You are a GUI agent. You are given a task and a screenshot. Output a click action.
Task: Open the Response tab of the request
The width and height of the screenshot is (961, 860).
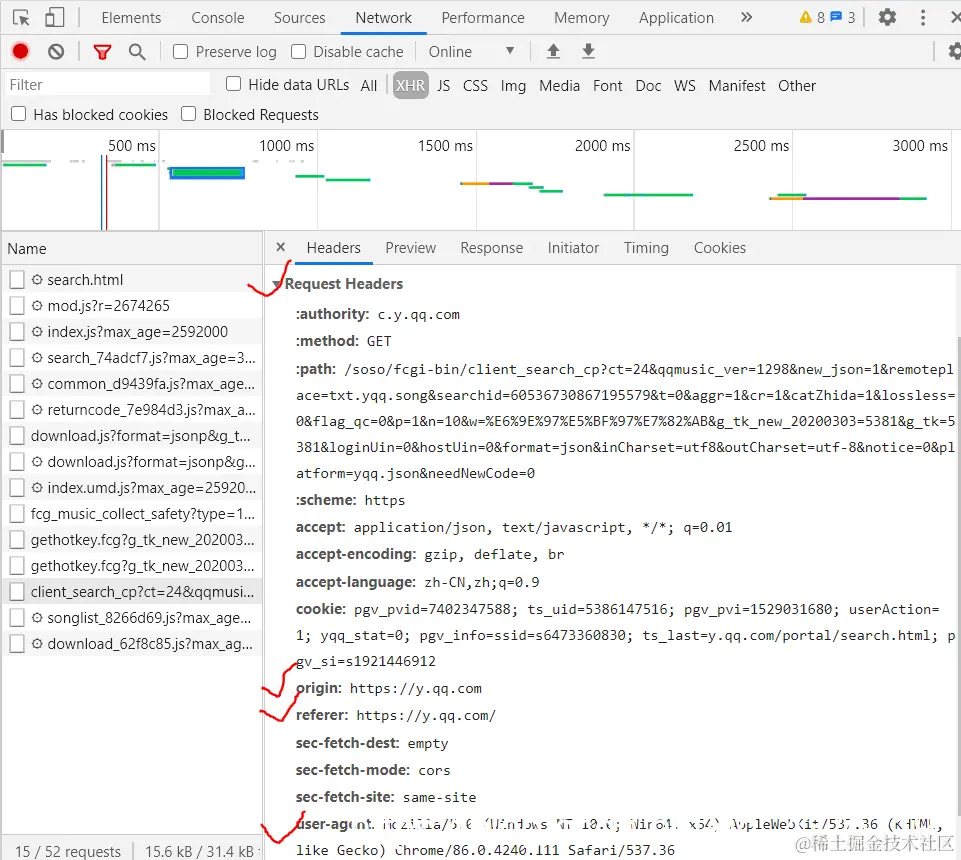492,248
